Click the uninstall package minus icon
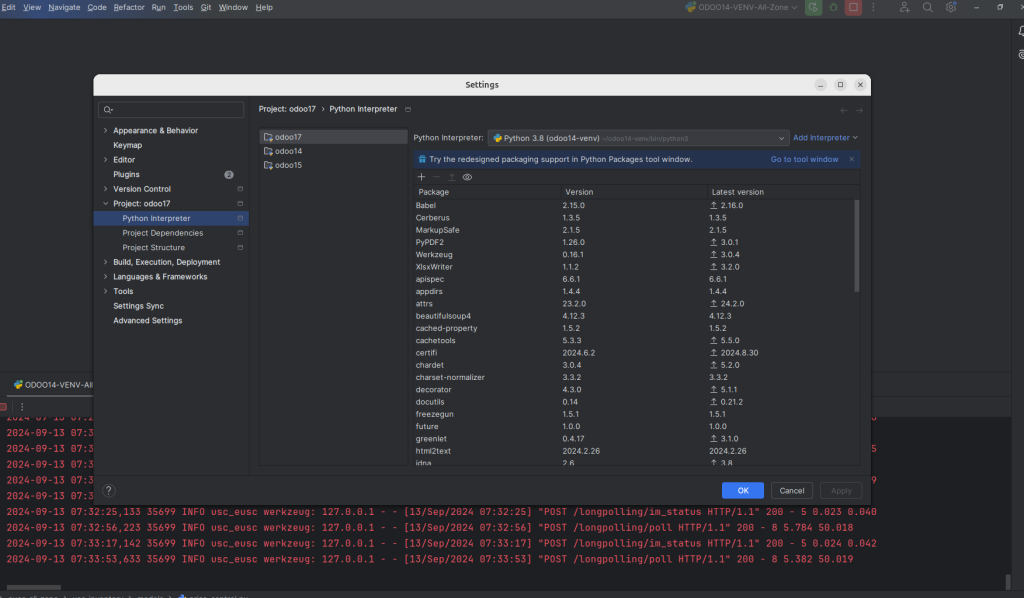Image resolution: width=1024 pixels, height=598 pixels. 436,177
